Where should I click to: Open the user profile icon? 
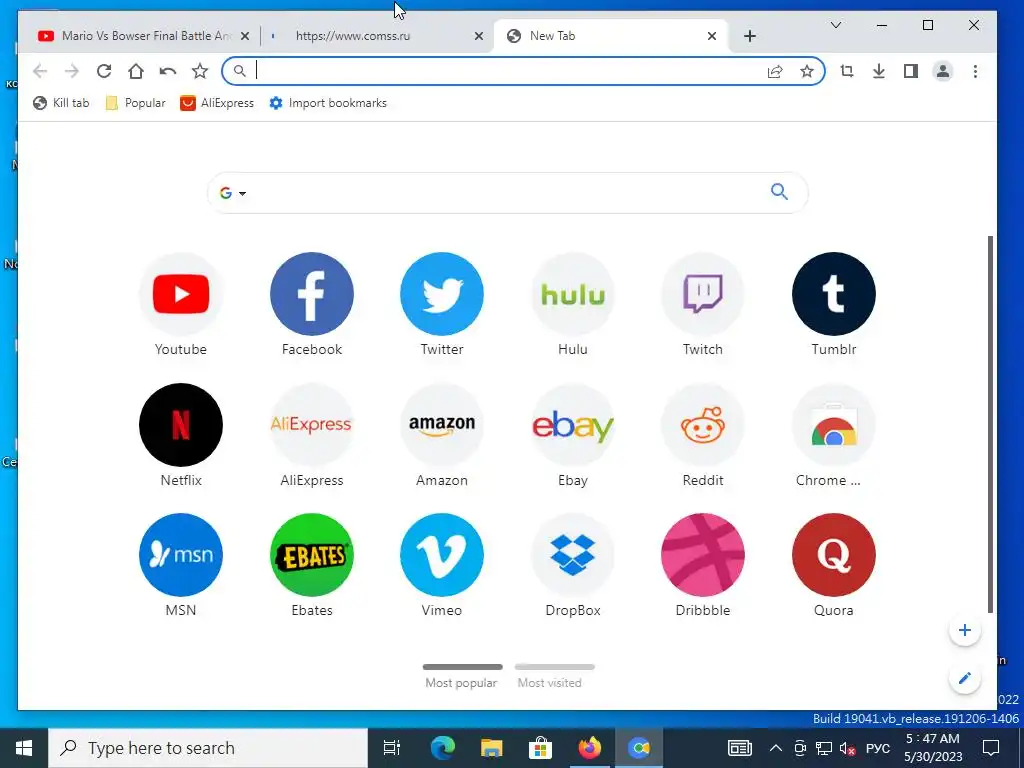point(943,71)
